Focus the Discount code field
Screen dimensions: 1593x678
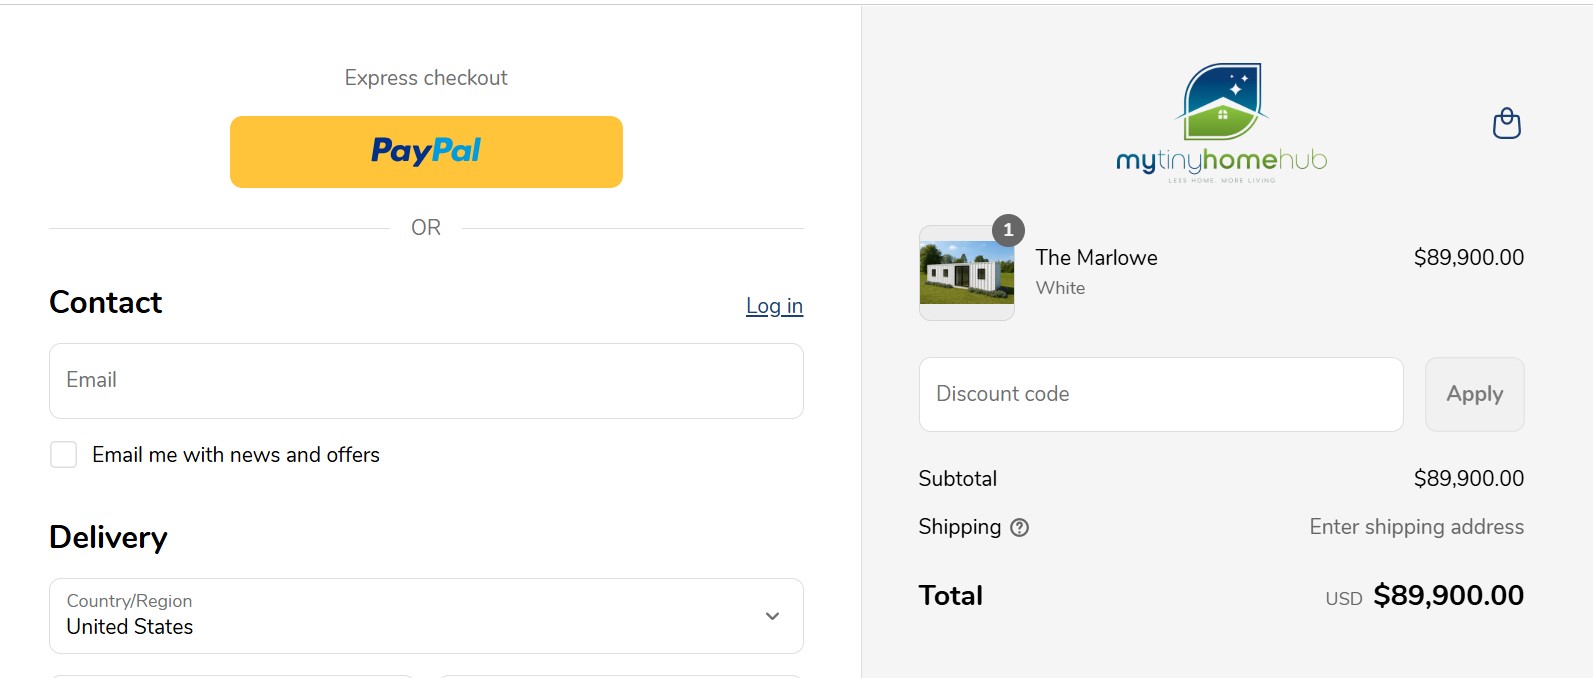(1160, 395)
